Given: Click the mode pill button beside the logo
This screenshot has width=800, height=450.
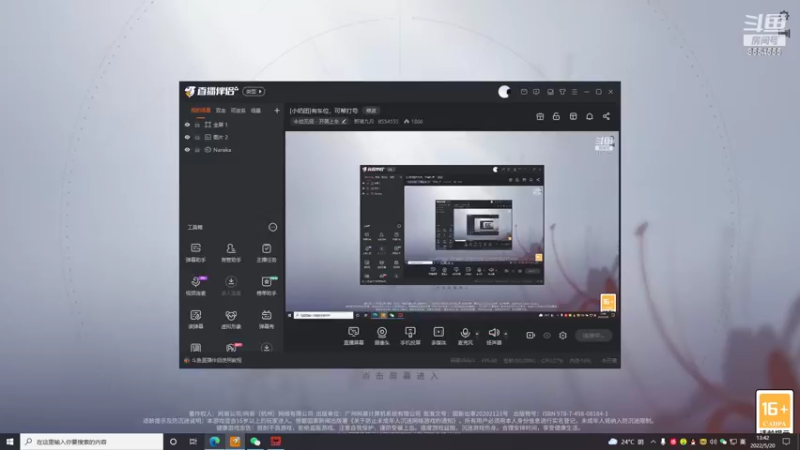Looking at the screenshot, I should pos(254,91).
